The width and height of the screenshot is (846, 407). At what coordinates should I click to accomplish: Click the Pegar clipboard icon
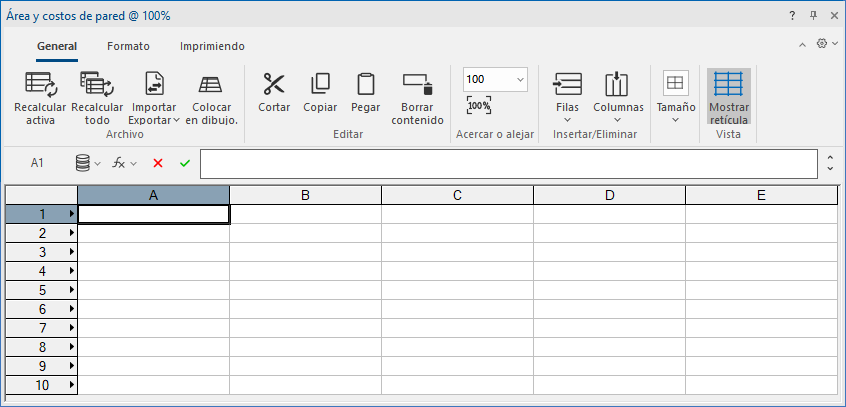(x=366, y=84)
